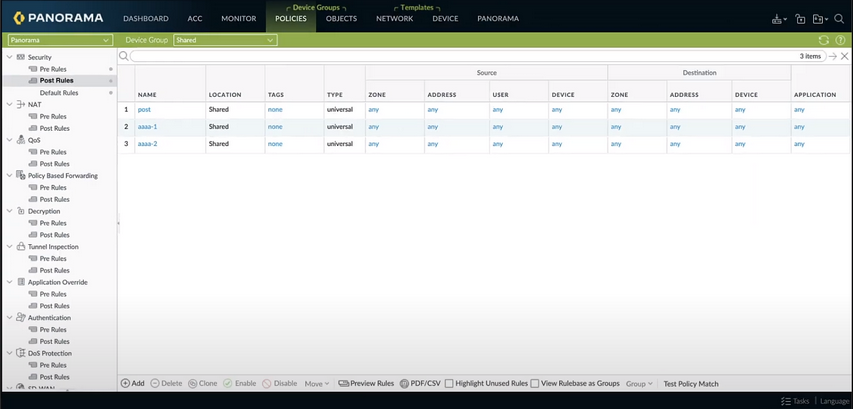Open the Move dropdown menu
Viewport: 853px width, 409px height.
[x=317, y=383]
